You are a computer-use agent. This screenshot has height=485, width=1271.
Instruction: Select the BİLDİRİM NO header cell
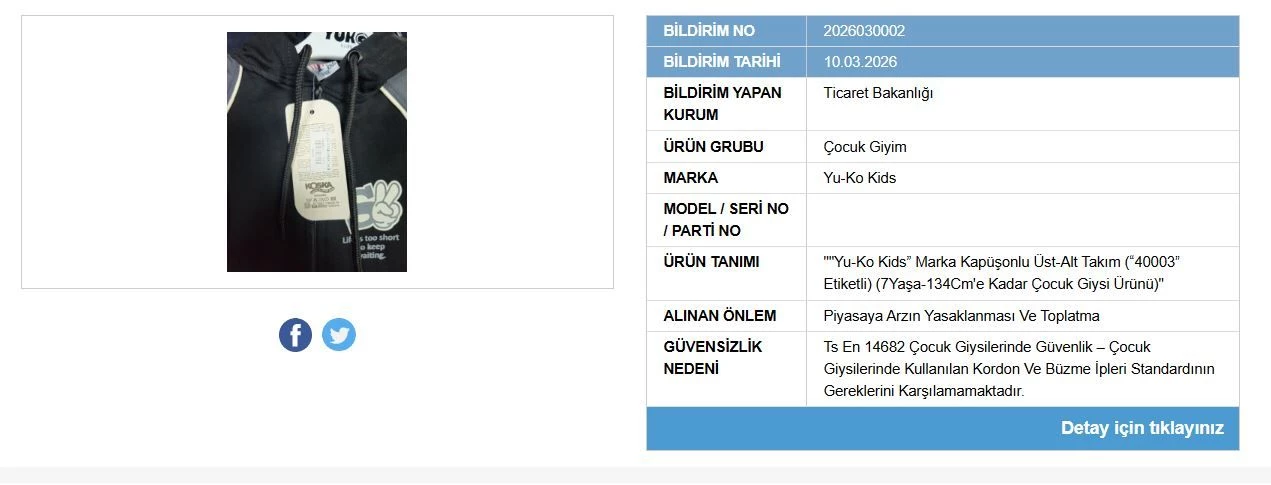(x=709, y=31)
